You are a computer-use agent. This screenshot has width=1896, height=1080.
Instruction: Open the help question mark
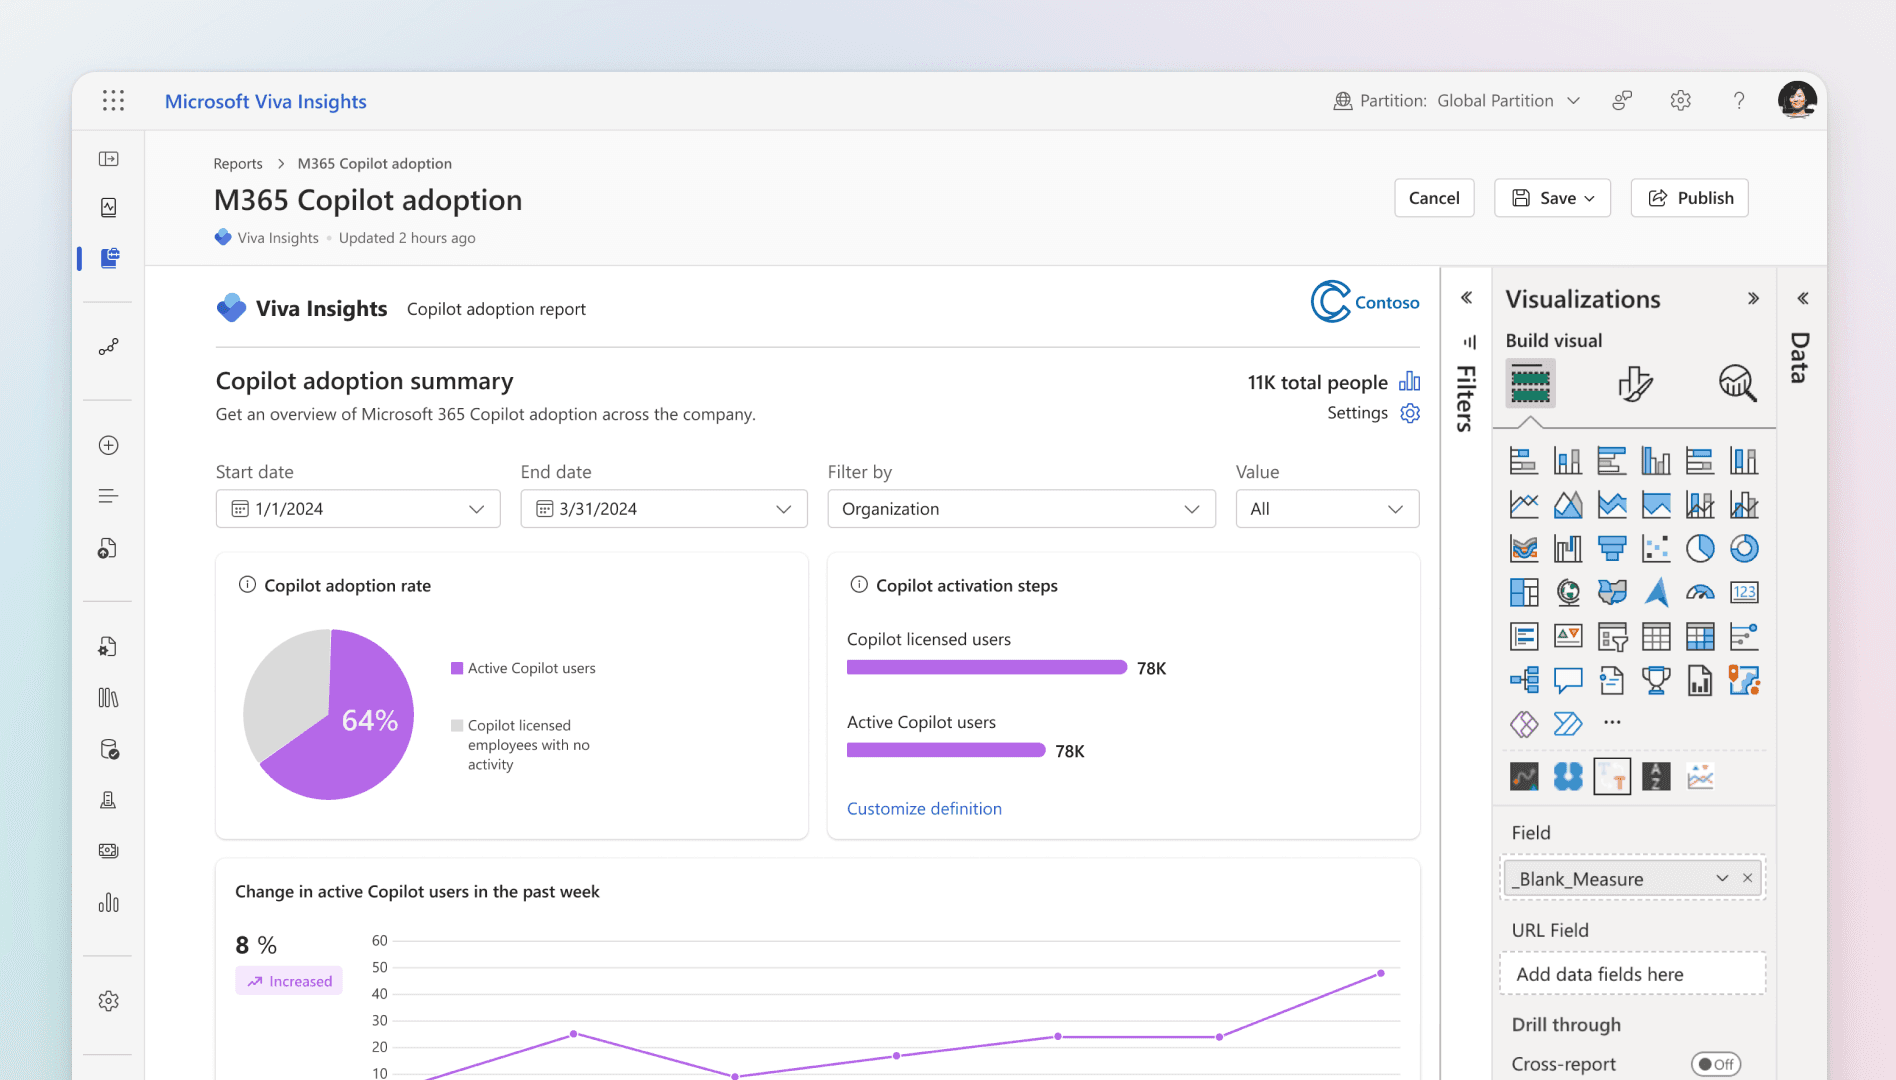[x=1739, y=100]
